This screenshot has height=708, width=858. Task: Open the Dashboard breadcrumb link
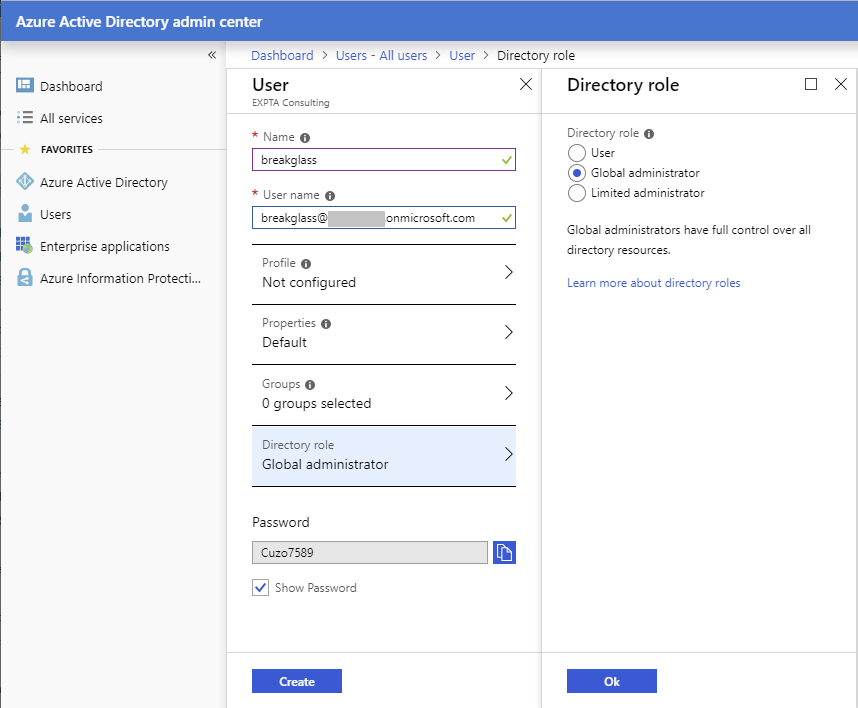282,55
